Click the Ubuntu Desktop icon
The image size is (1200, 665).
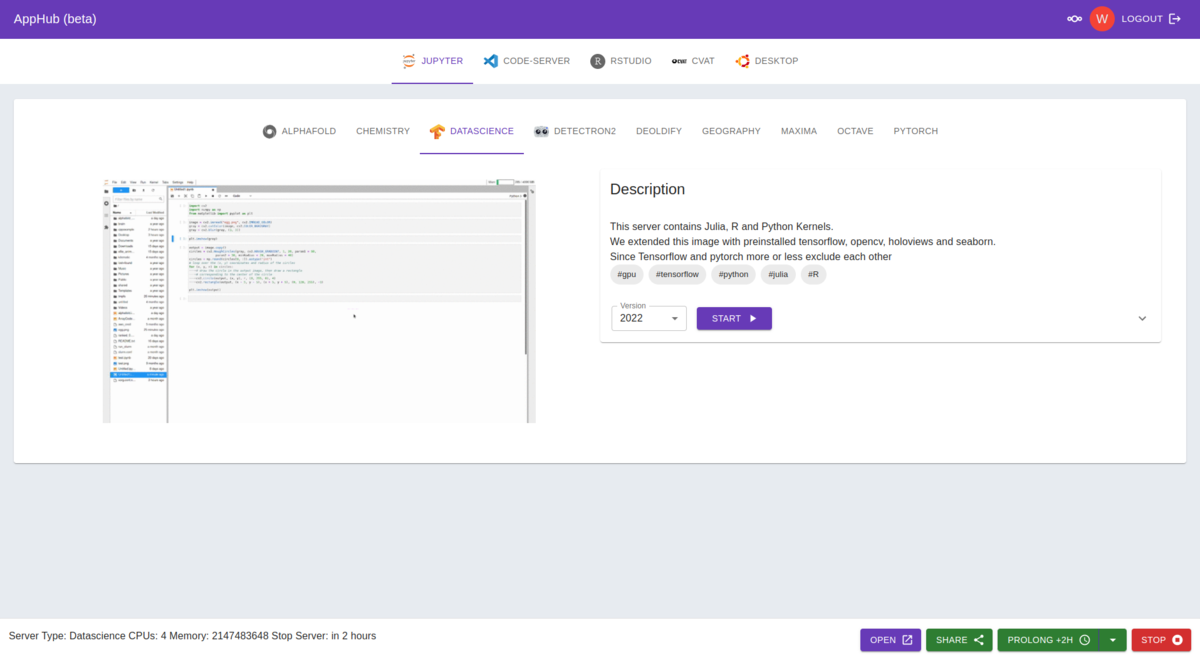point(742,61)
